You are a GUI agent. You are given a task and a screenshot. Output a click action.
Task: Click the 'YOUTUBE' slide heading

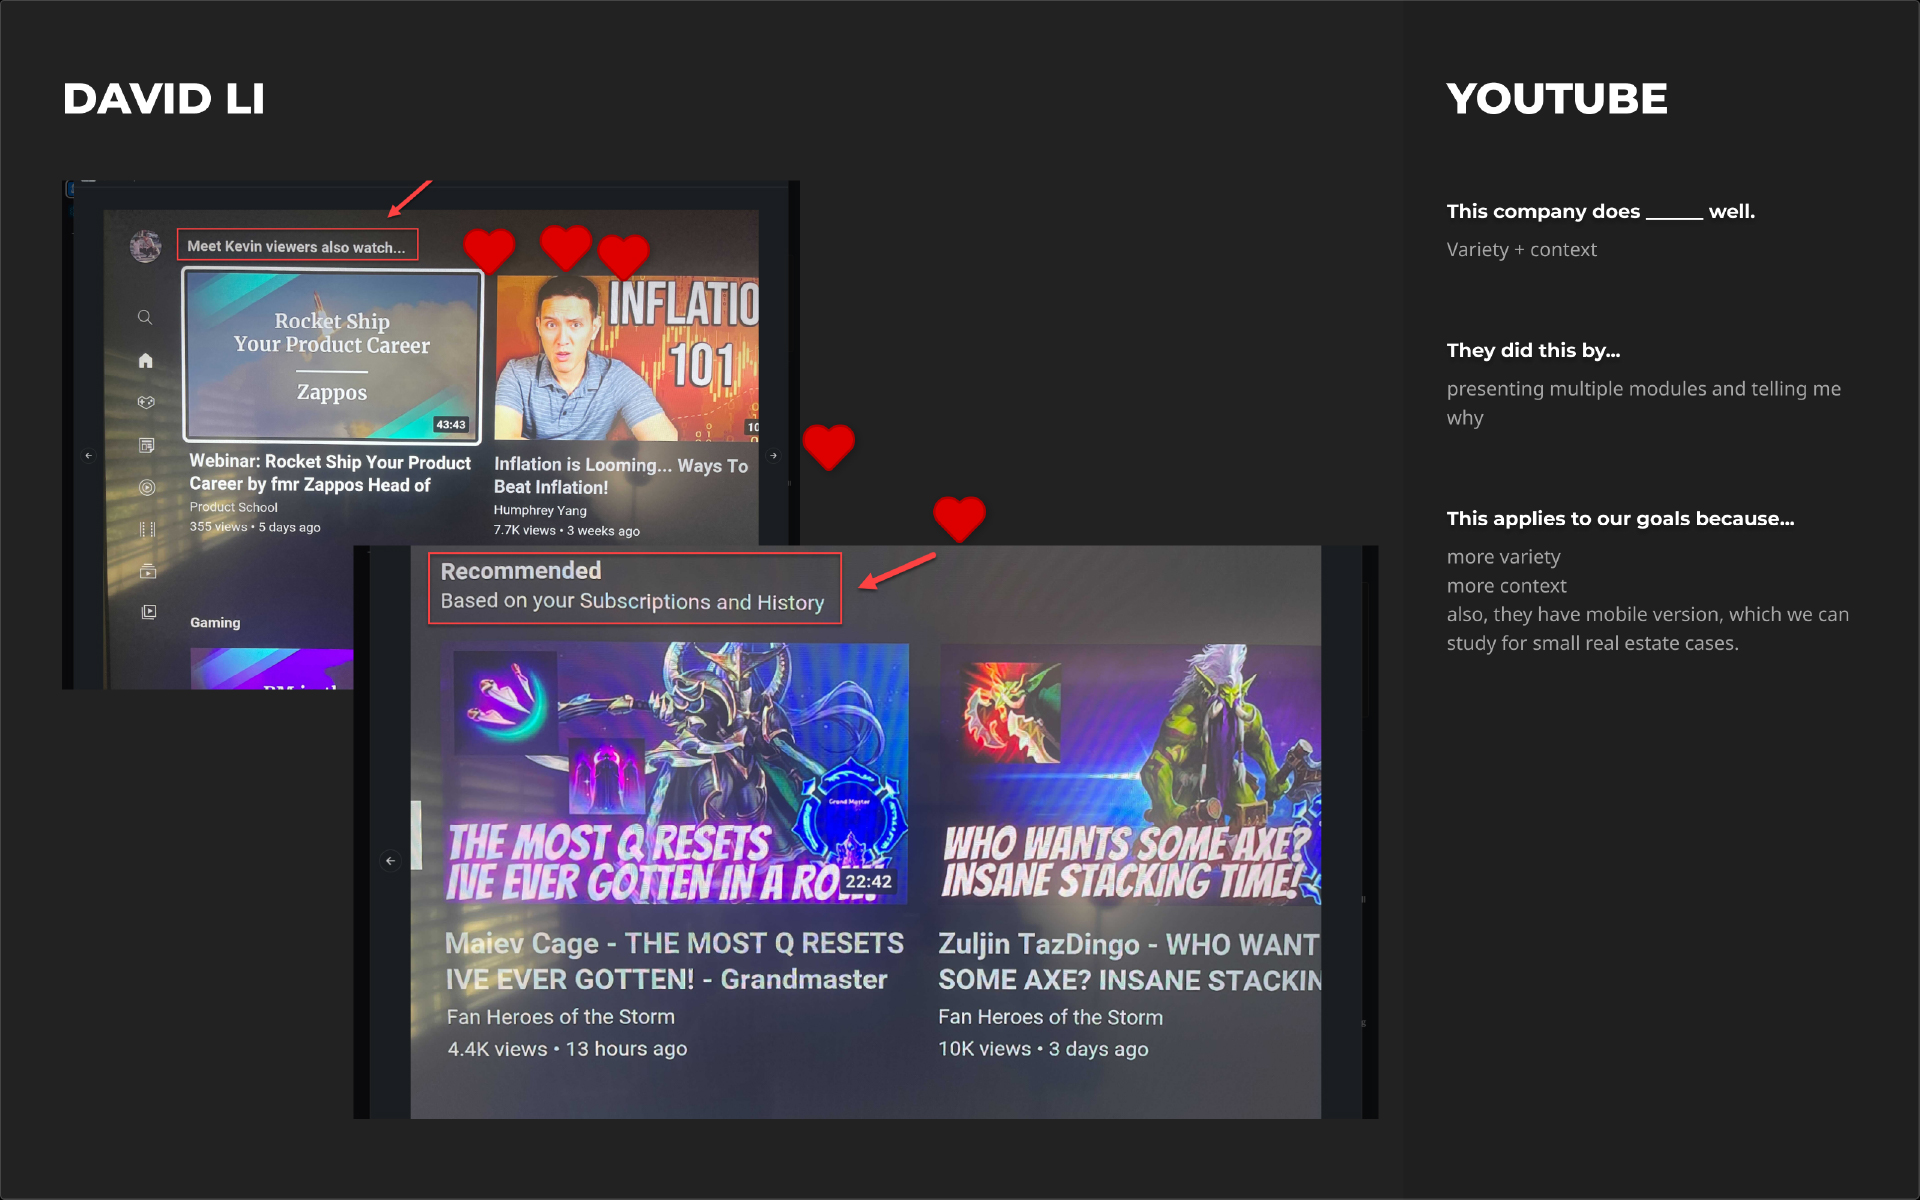coord(1557,99)
